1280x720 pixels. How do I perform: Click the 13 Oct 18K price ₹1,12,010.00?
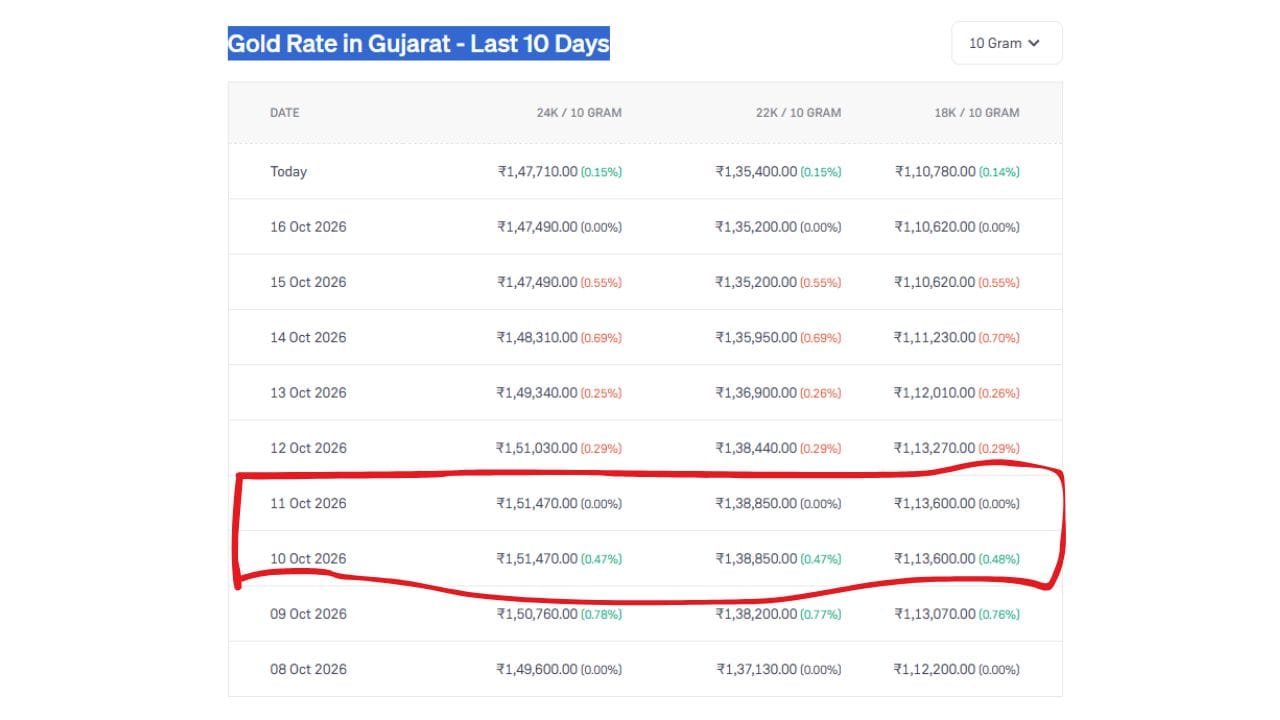935,393
